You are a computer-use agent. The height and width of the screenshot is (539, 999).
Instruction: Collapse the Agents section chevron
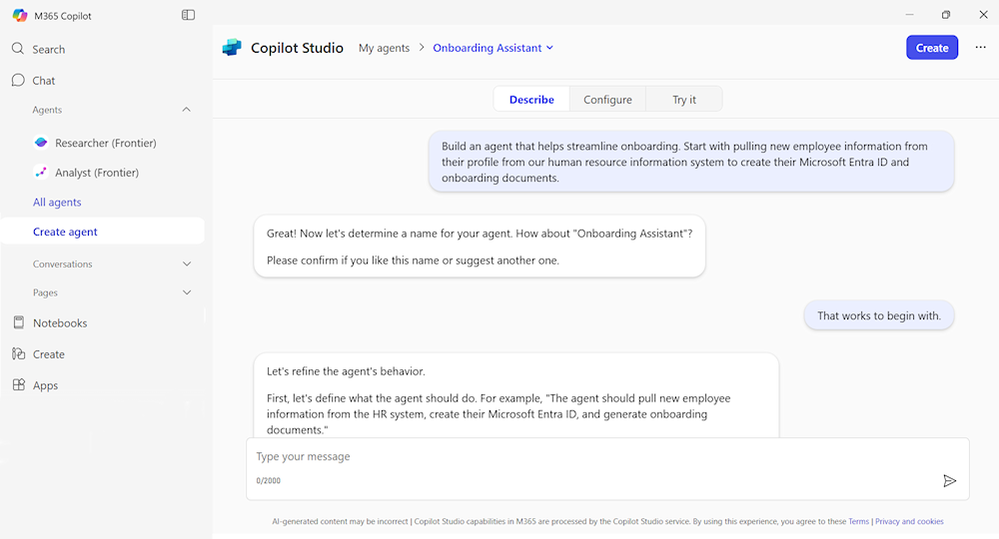tap(186, 110)
